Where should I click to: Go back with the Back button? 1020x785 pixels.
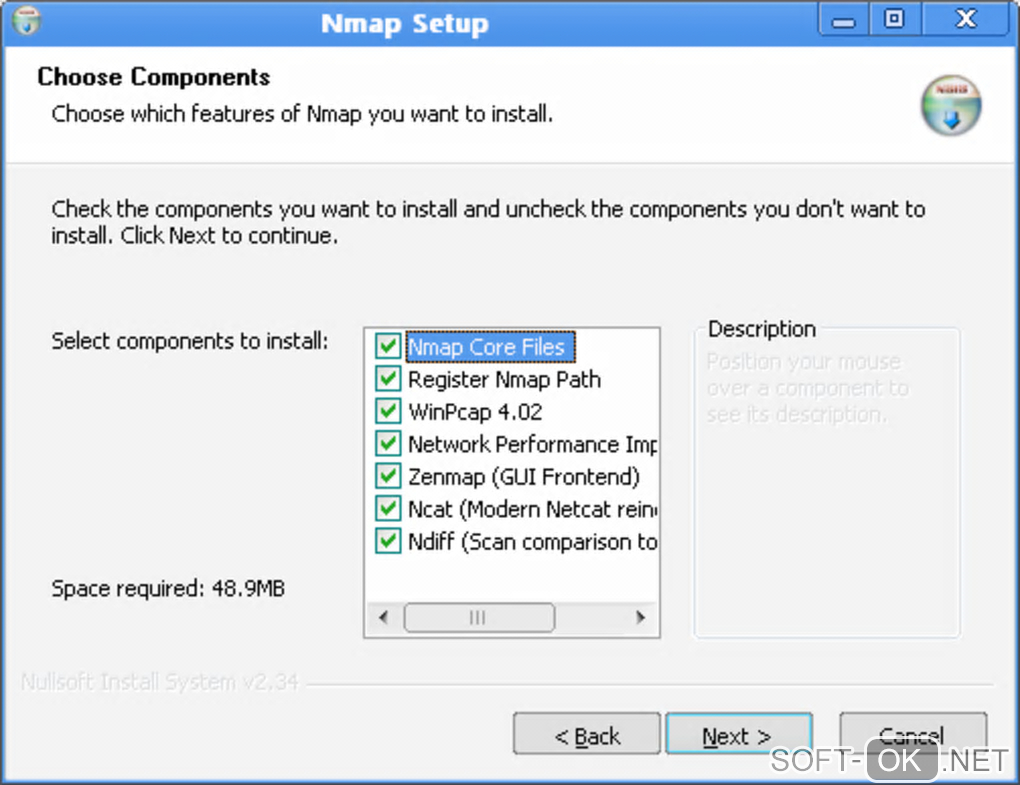pyautogui.click(x=587, y=737)
